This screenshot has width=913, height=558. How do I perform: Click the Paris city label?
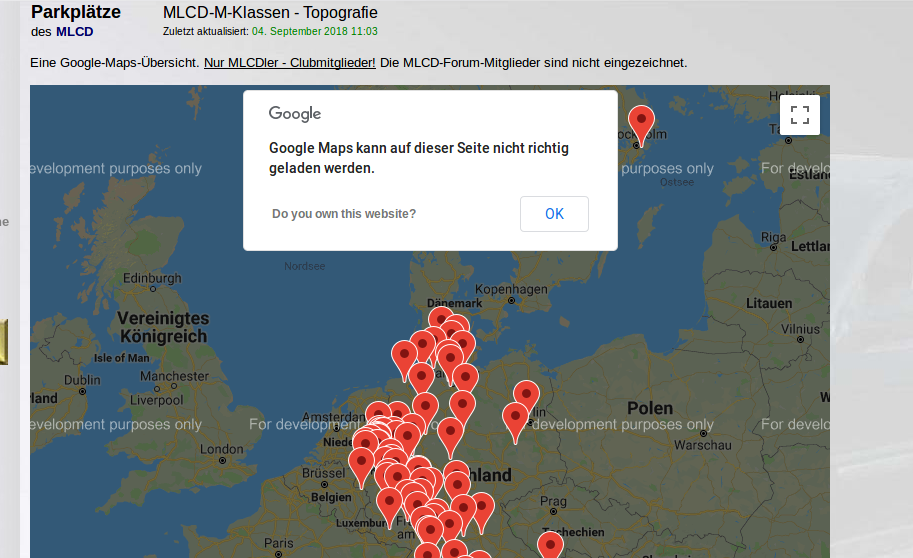point(279,543)
